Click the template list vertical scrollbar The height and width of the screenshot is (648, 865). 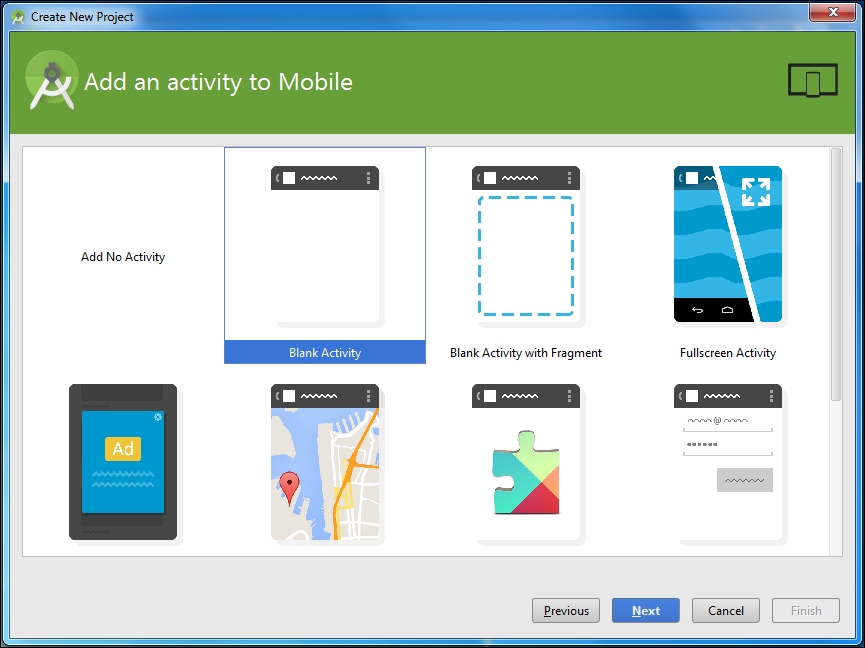[x=836, y=275]
